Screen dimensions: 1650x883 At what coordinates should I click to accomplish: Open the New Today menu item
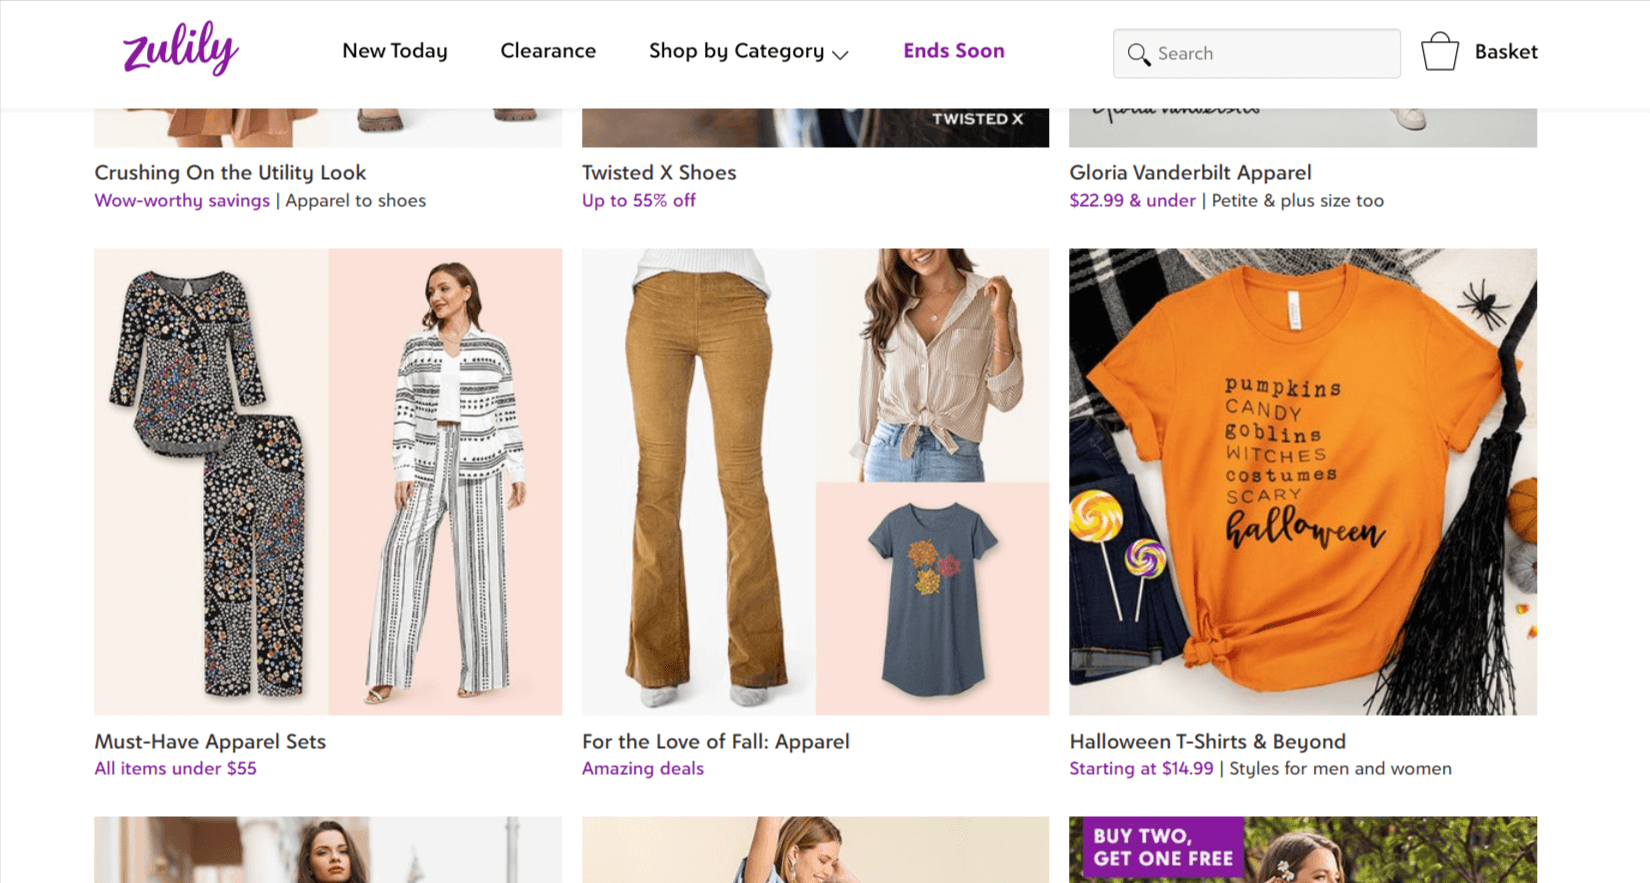395,51
